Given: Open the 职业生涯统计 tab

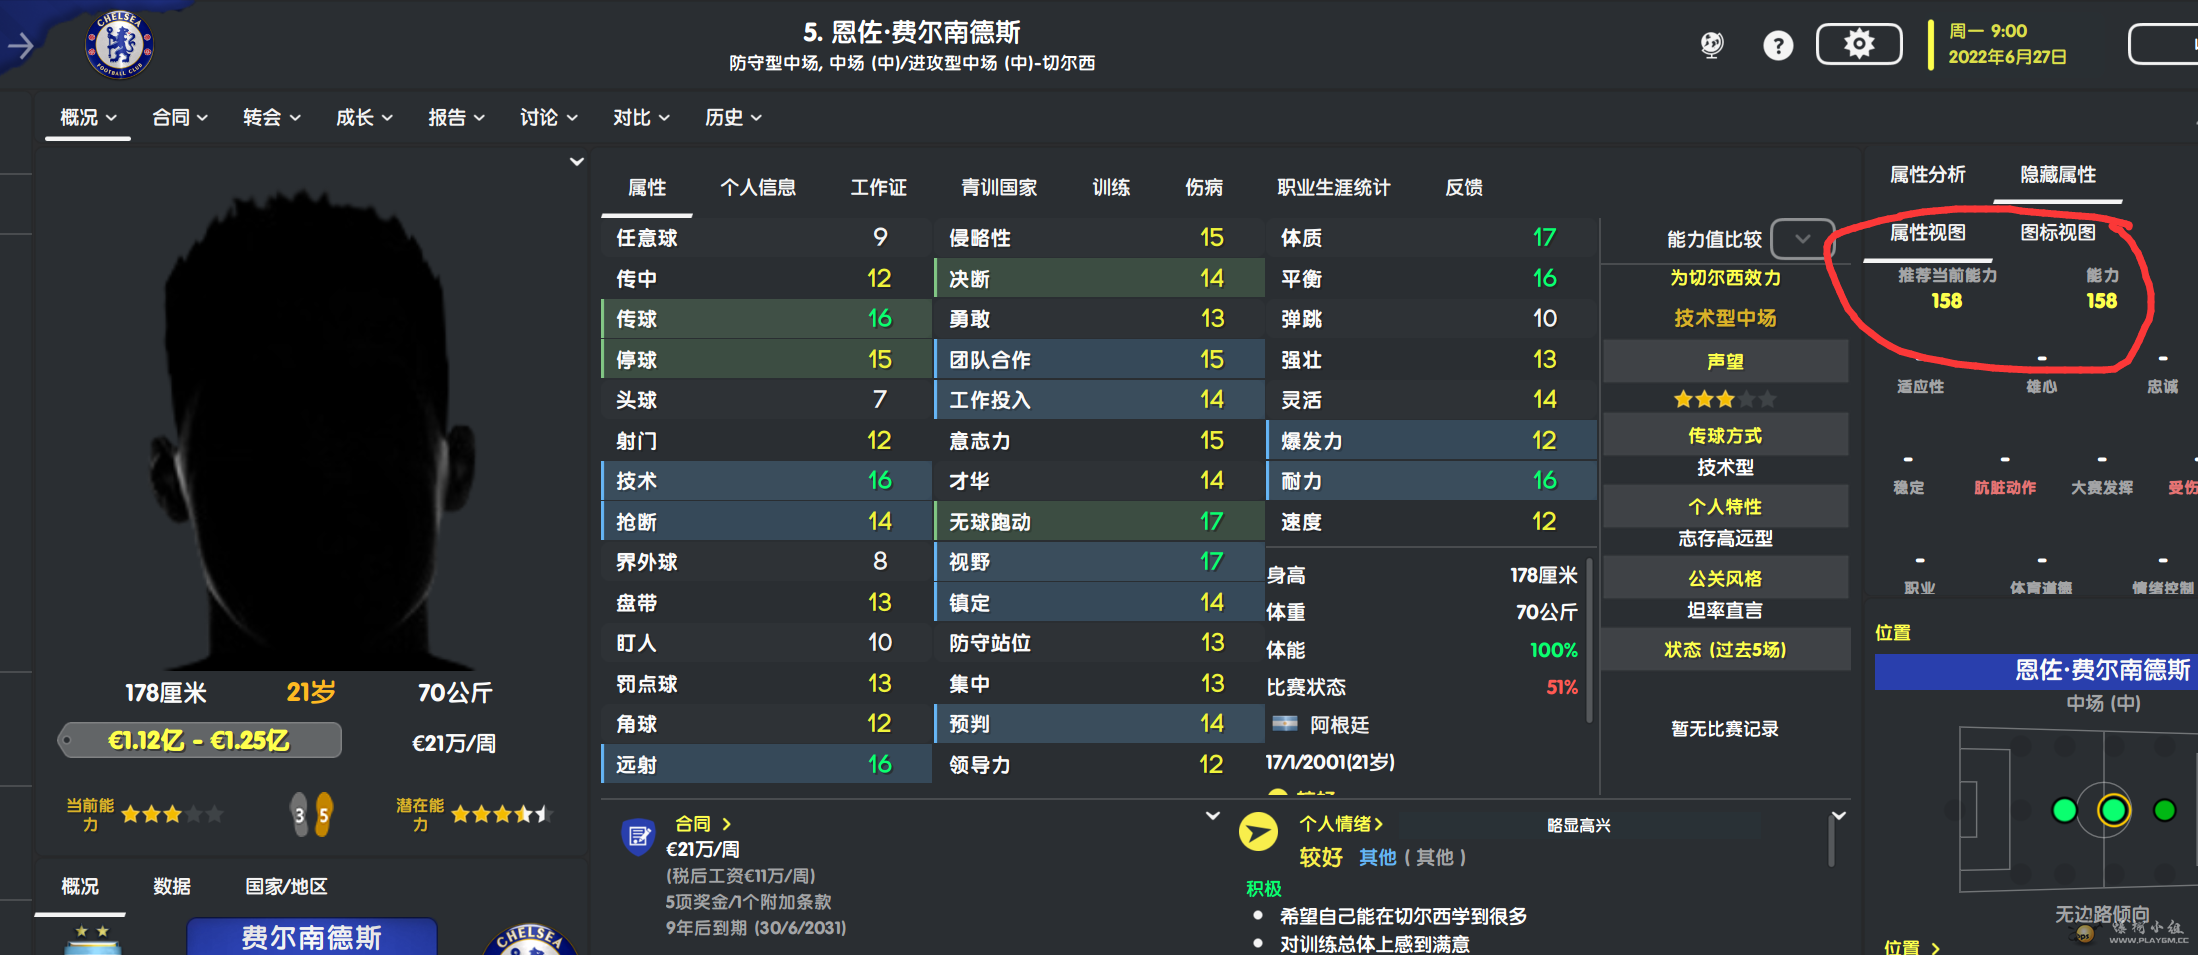Looking at the screenshot, I should tap(1333, 188).
